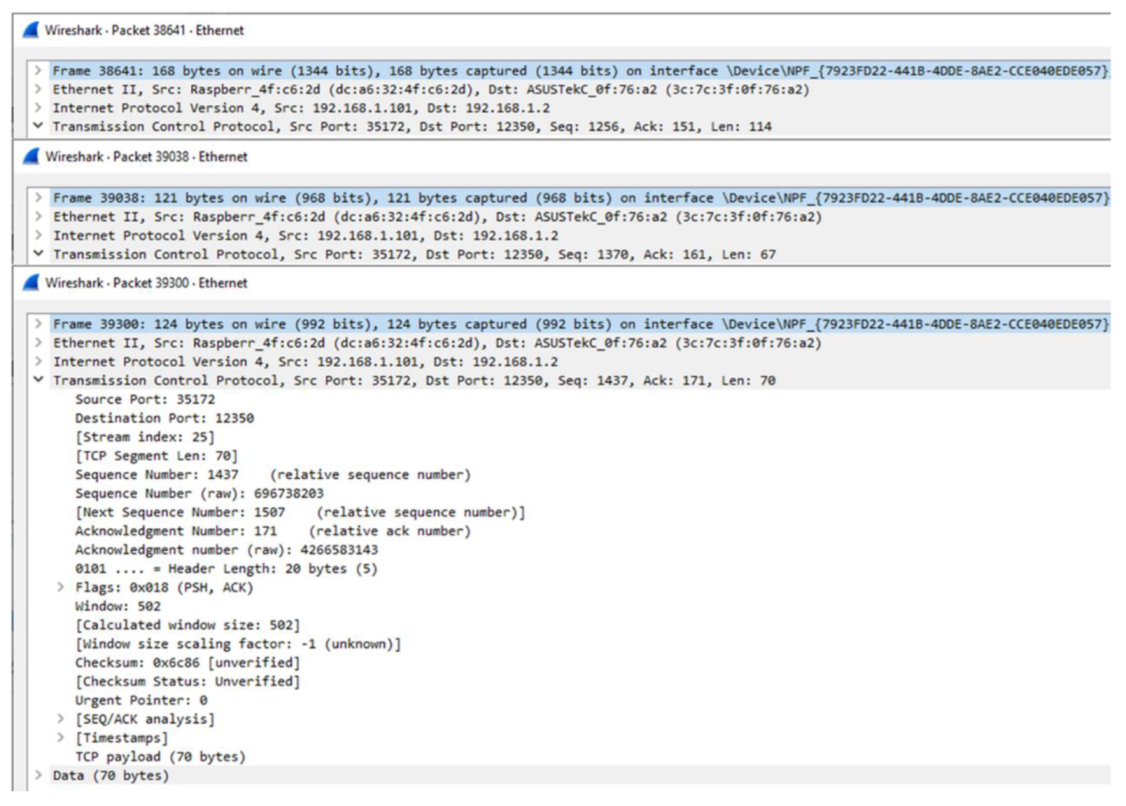1126x806 pixels.
Task: Select the Checksum: 0x6c86 line
Action: pyautogui.click(x=186, y=663)
